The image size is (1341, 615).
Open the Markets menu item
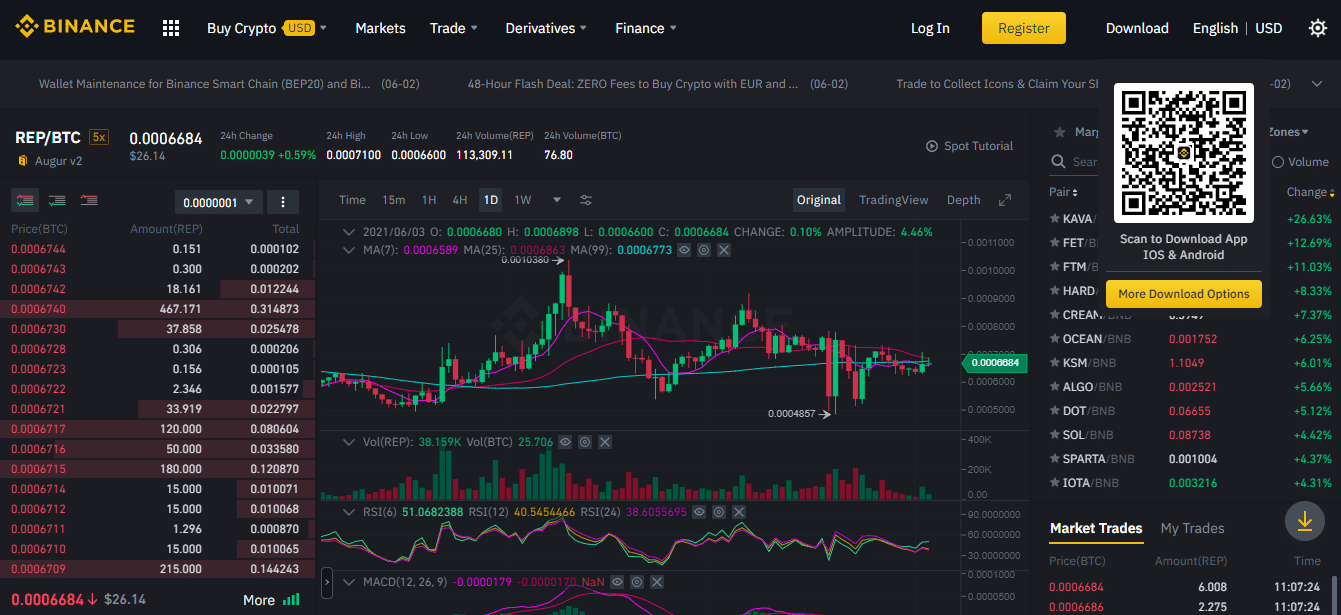pyautogui.click(x=380, y=28)
